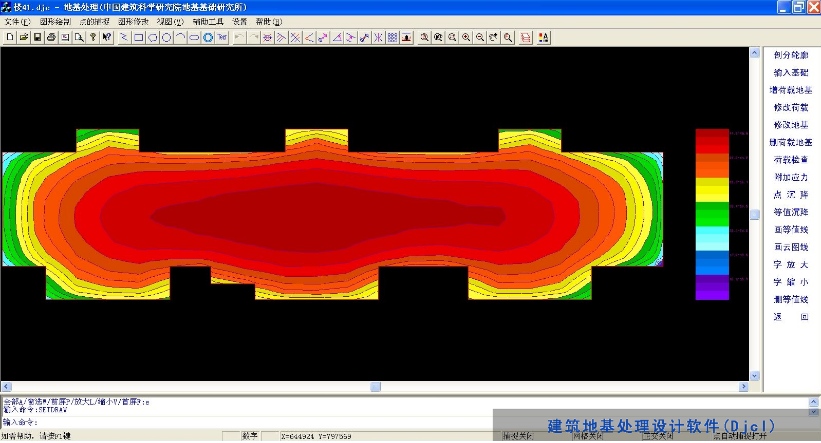821x443 pixels.
Task: Click 修改地基 in the right panel
Action: pos(791,125)
